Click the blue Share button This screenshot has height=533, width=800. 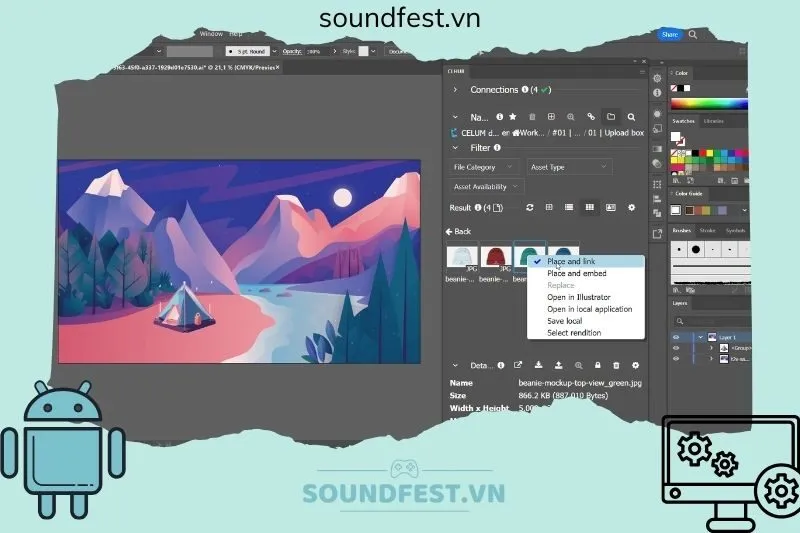coord(669,34)
